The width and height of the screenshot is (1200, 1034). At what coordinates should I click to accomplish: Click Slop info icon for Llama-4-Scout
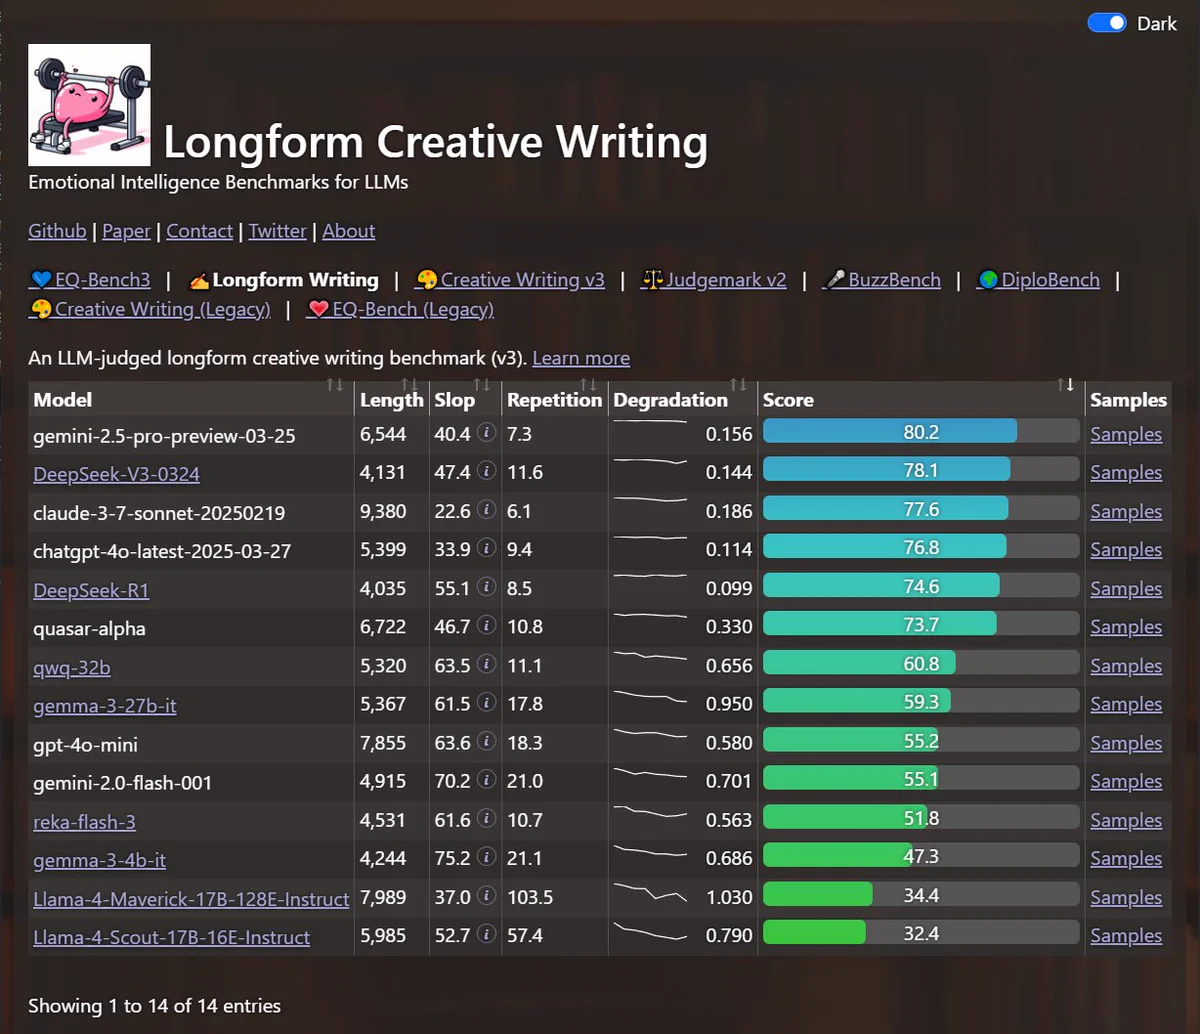[x=486, y=935]
